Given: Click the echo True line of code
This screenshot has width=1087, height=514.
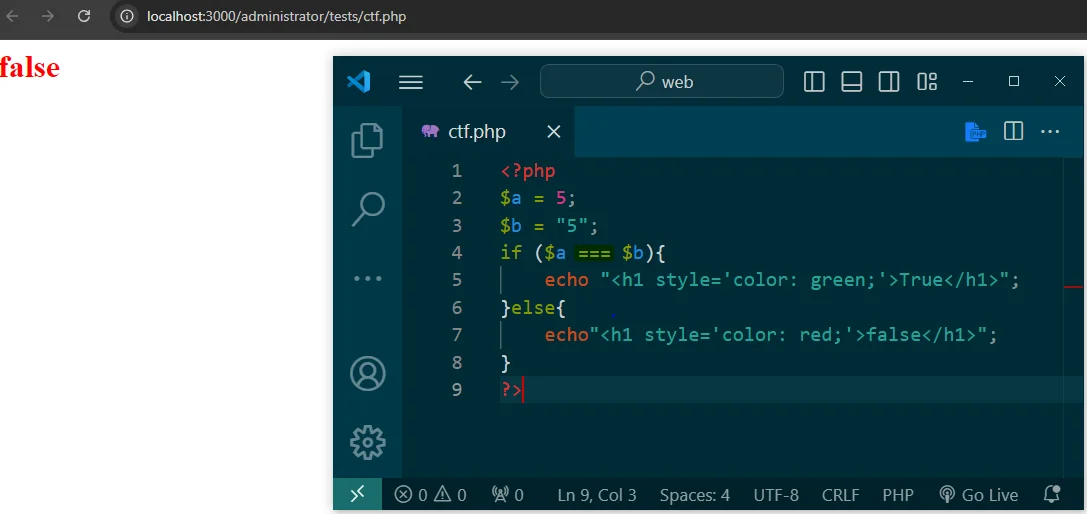Looking at the screenshot, I should click(783, 280).
